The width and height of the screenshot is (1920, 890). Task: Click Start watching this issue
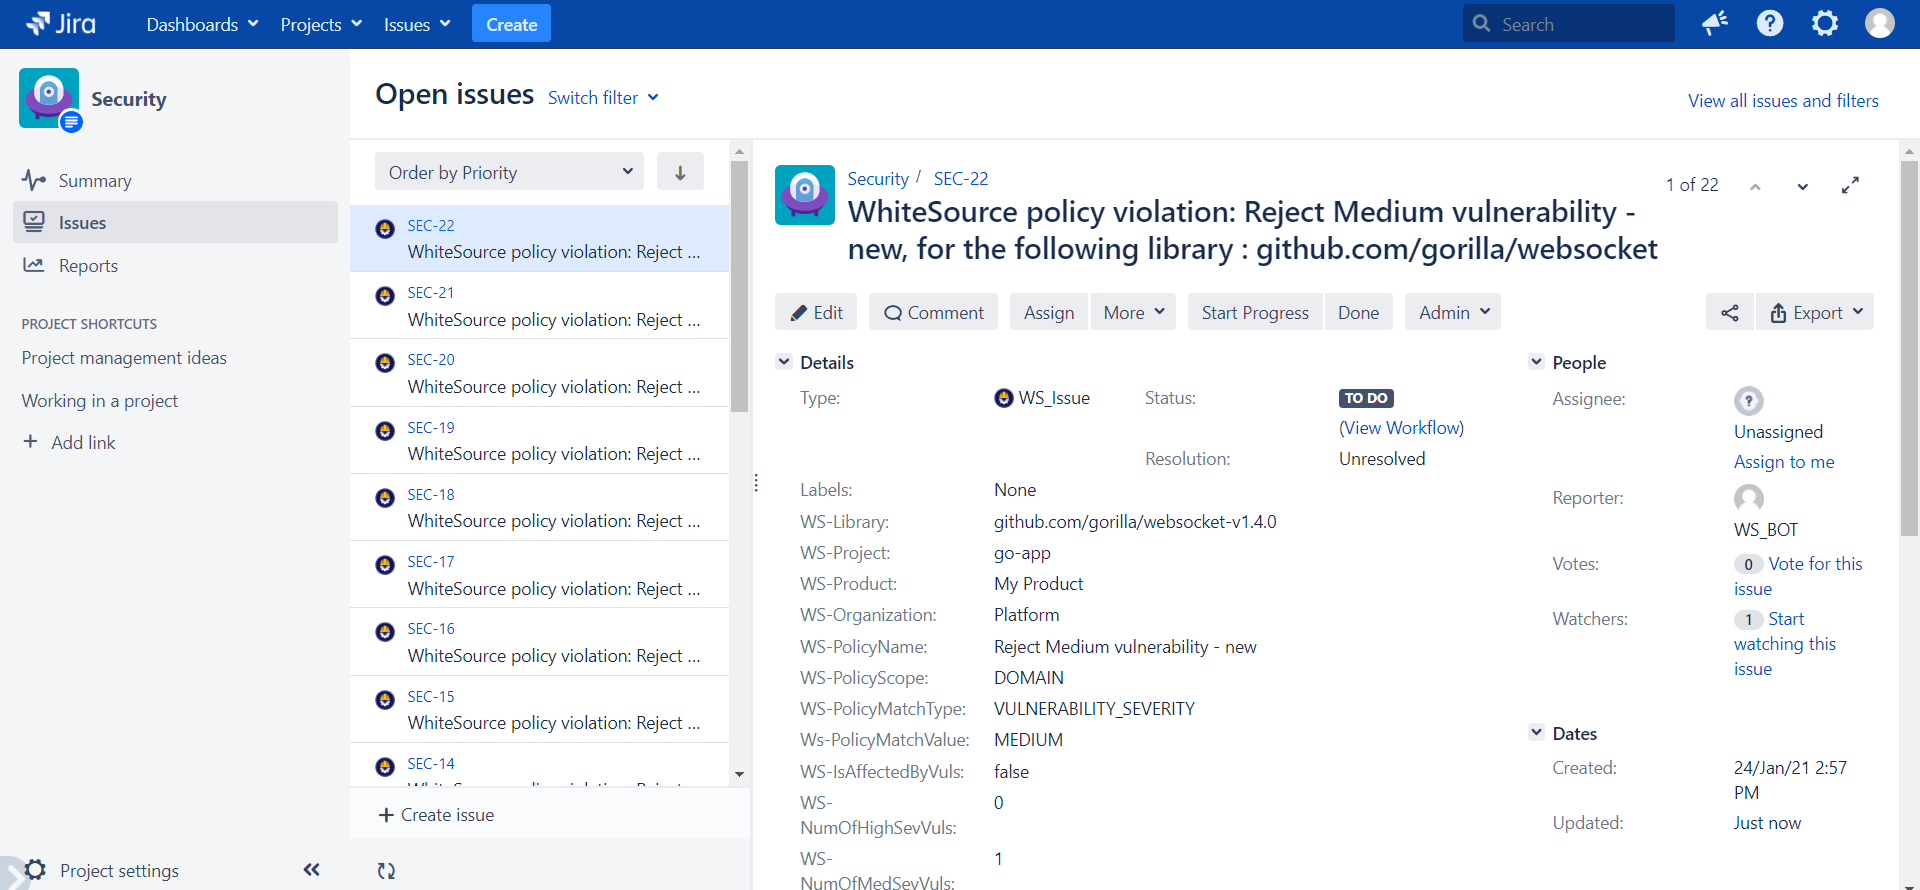(x=1785, y=644)
